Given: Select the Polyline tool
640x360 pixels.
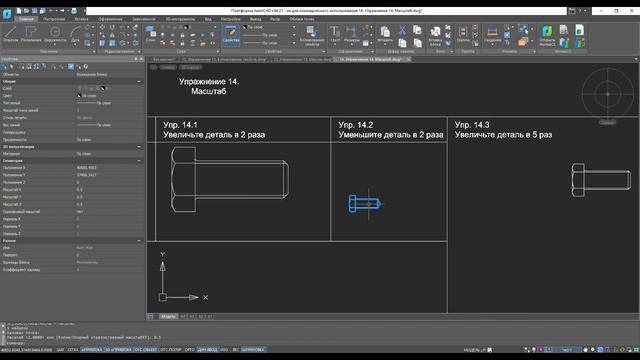Looking at the screenshot, I should pyautogui.click(x=31, y=34).
